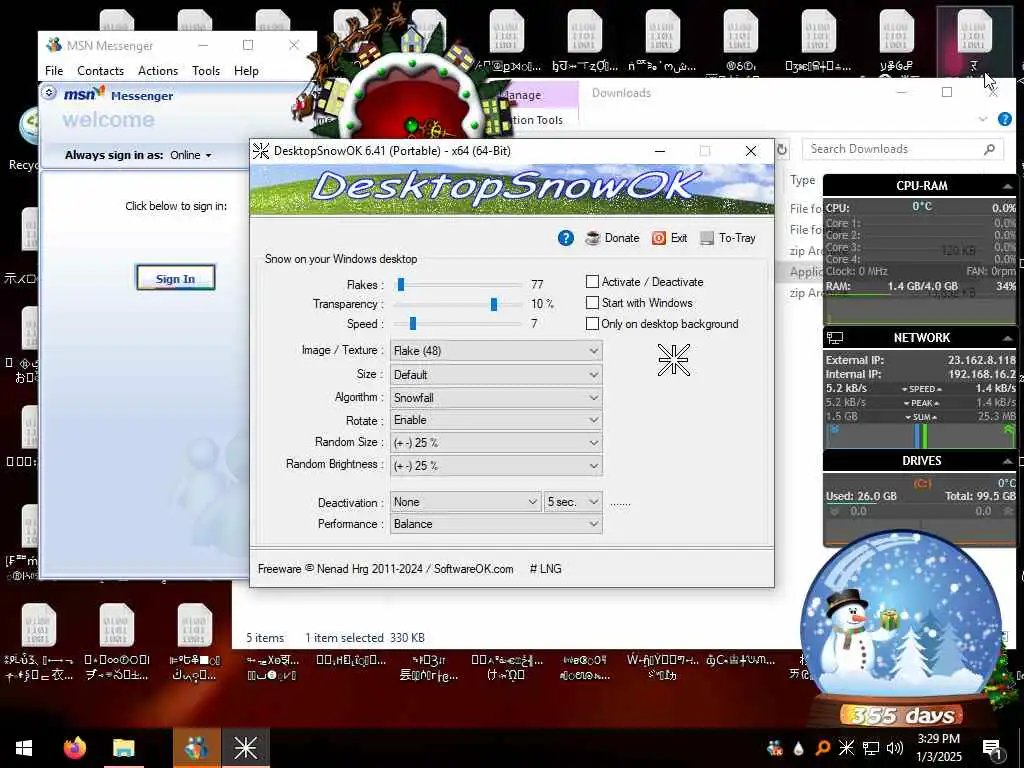This screenshot has height=768, width=1024.
Task: Toggle the Activate / Deactivate checkbox
Action: click(x=592, y=281)
